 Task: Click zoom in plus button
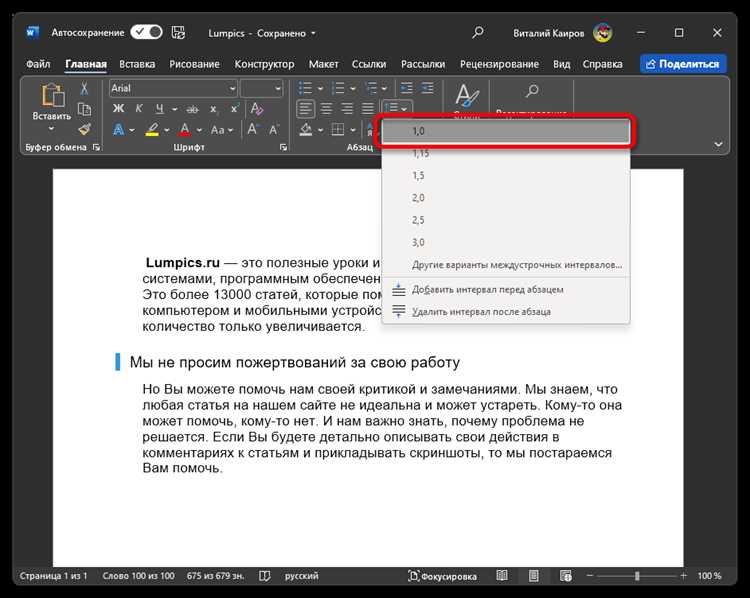pos(683,576)
